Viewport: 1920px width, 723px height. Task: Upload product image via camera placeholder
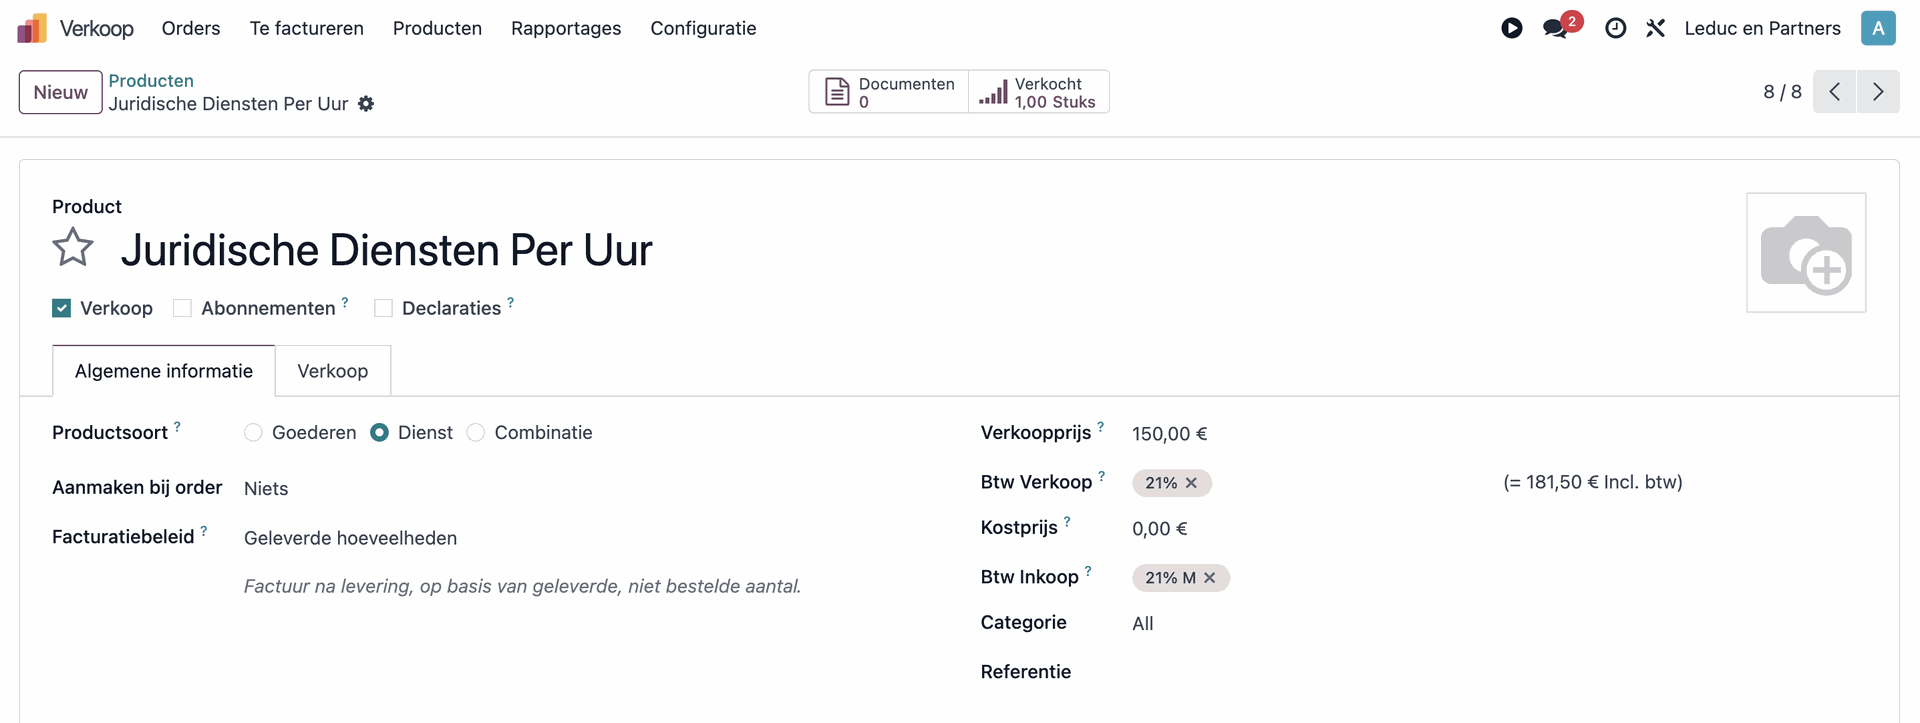(1805, 253)
